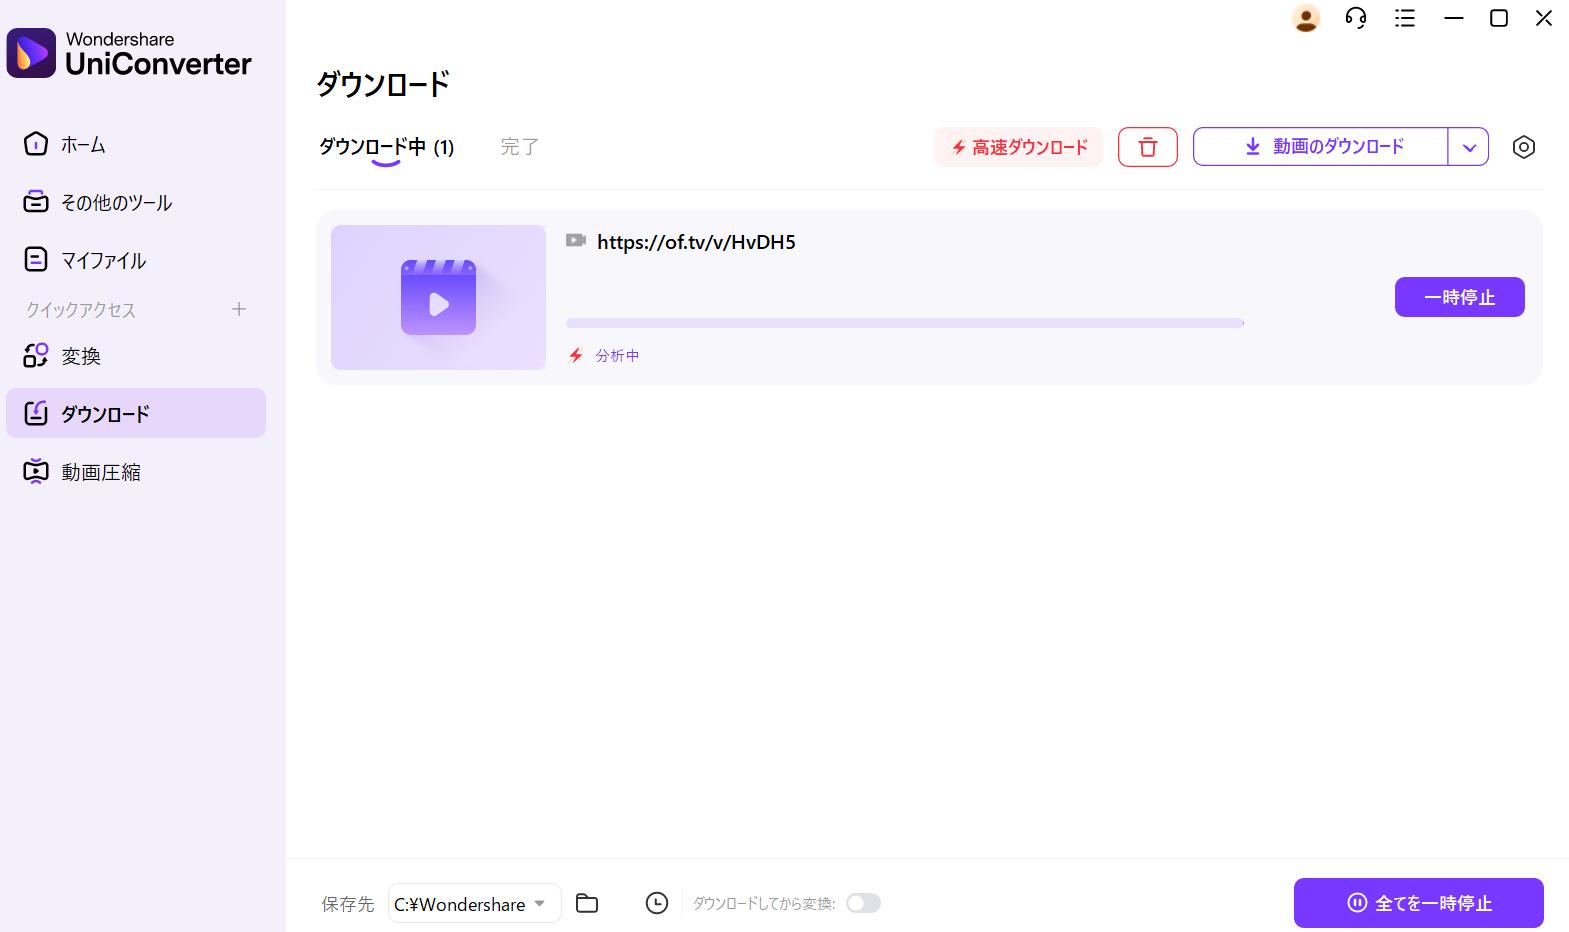Screen dimensions: 1569x932
Task: Switch to the ダウンロード中 (1) tab
Action: coord(386,147)
